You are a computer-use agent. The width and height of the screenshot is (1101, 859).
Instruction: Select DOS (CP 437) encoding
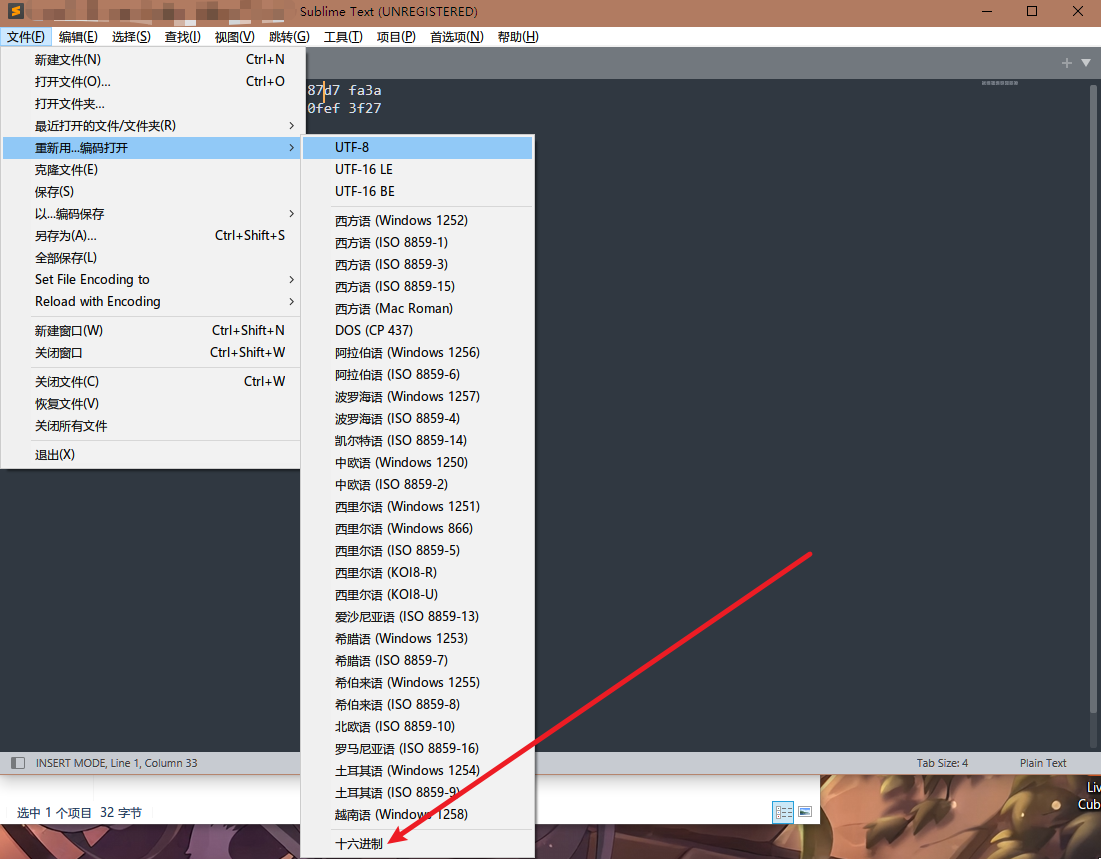pyautogui.click(x=418, y=330)
